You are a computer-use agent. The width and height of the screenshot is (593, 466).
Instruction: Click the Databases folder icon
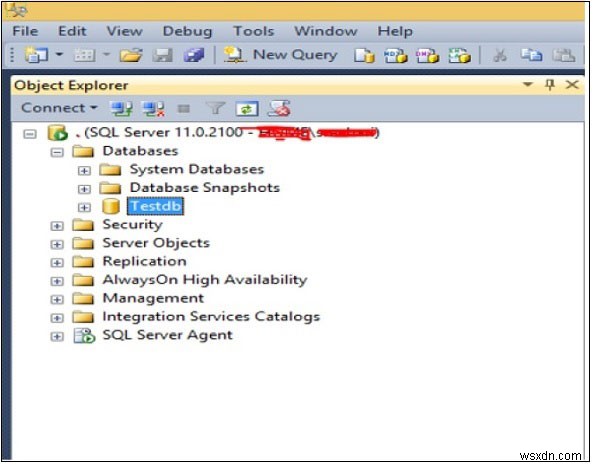click(83, 152)
